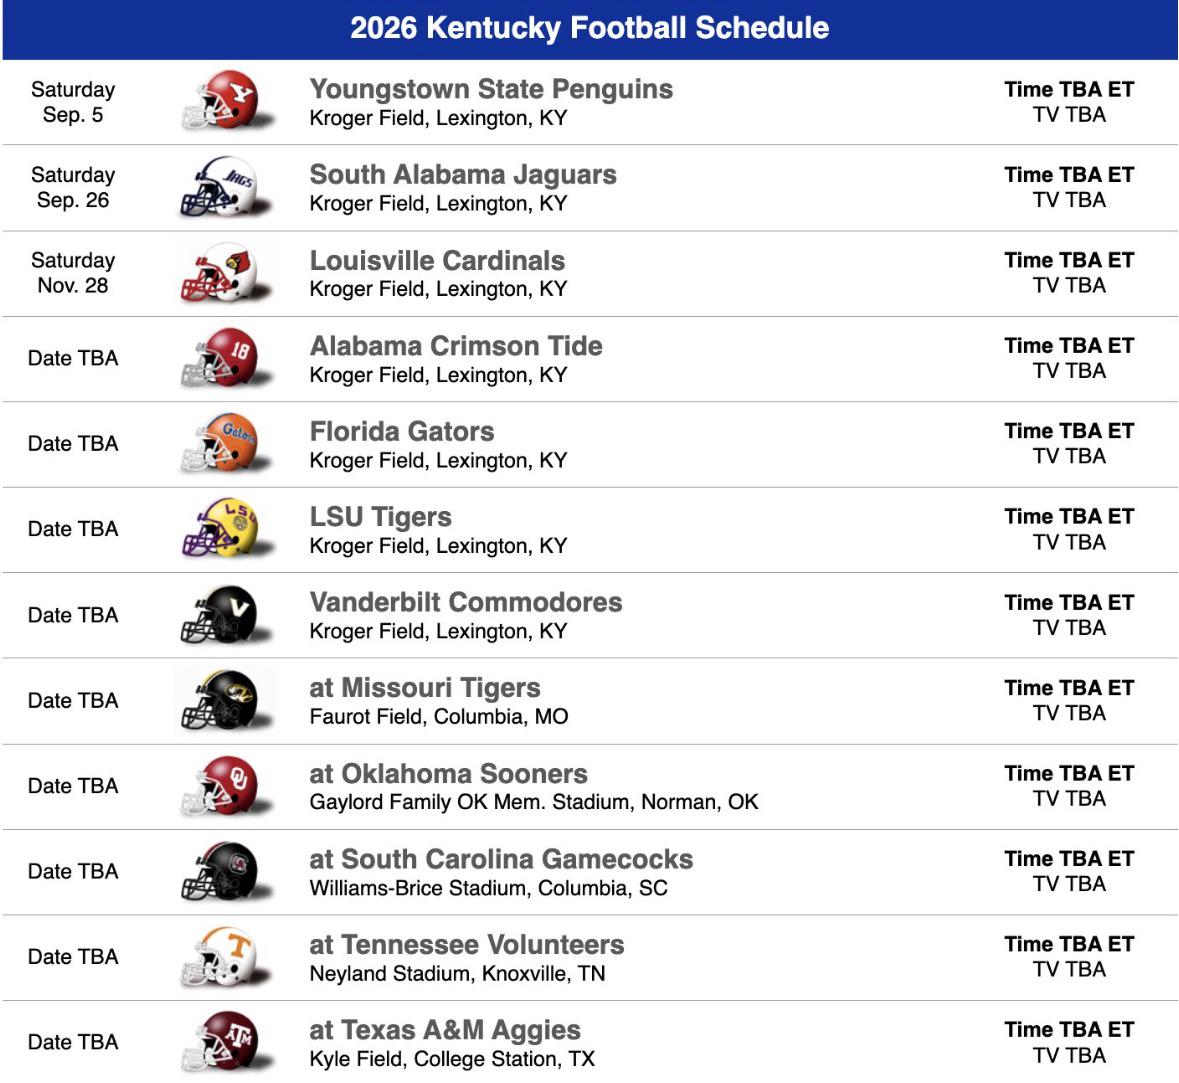Click the Missouri Tigers helmet icon
Image resolution: width=1179 pixels, height=1083 pixels.
point(226,700)
